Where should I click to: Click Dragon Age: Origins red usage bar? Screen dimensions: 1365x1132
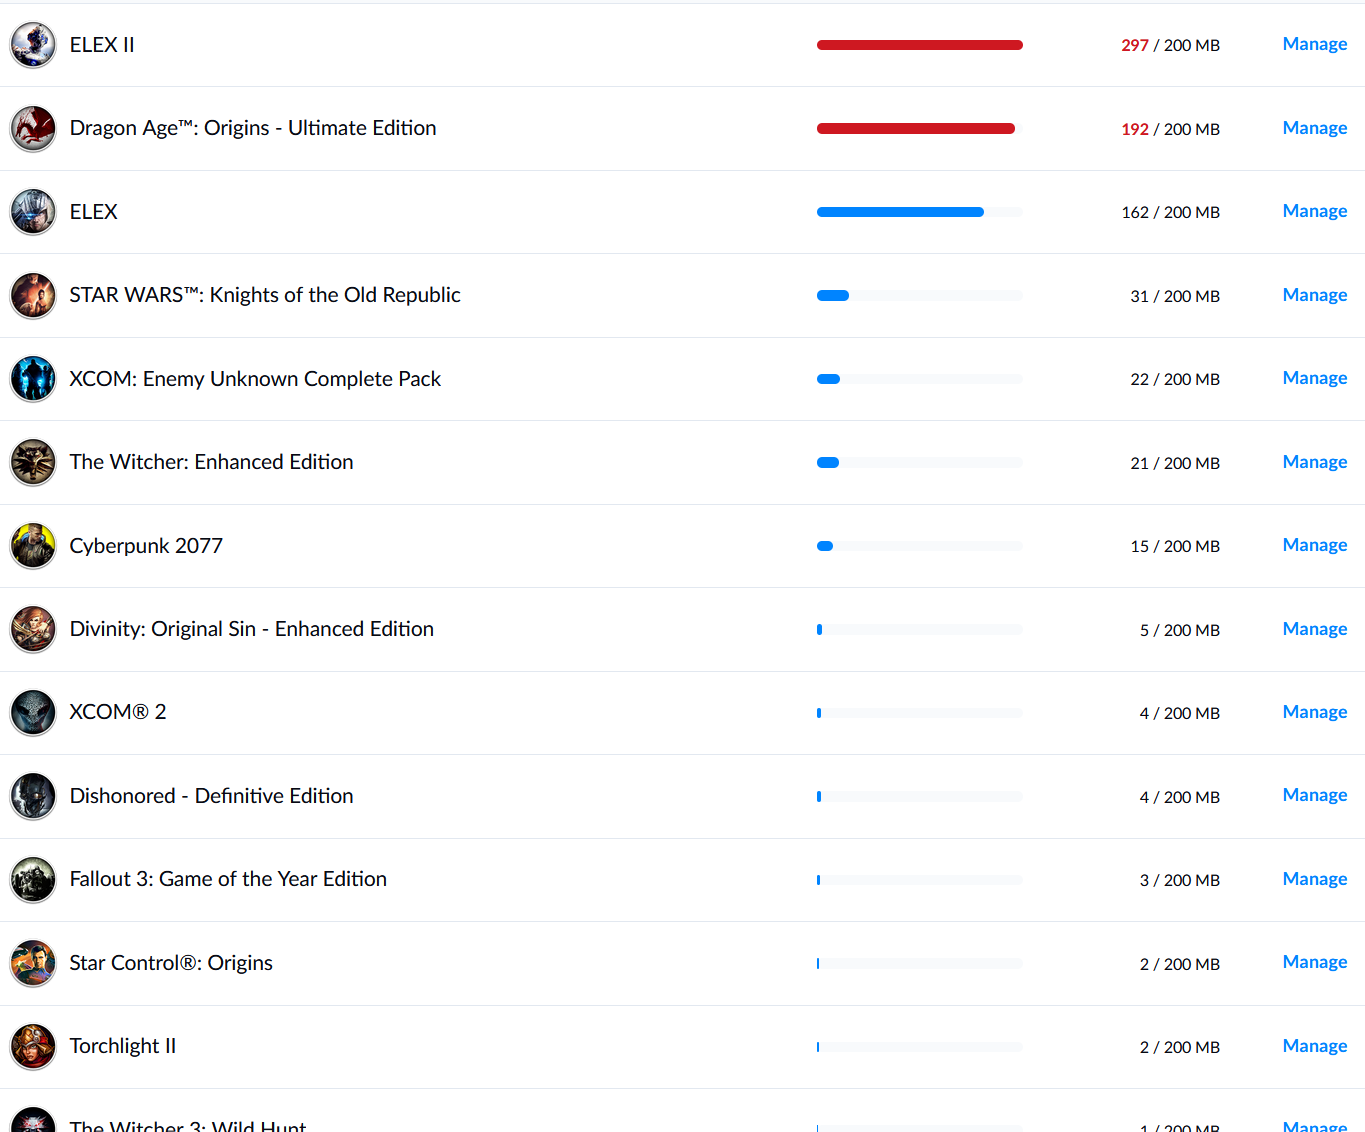(916, 129)
